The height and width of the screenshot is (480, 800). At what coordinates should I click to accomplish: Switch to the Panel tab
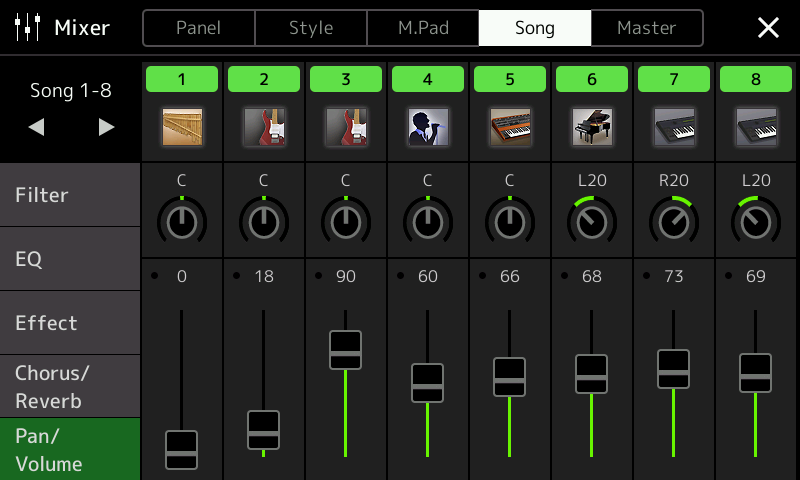click(199, 28)
